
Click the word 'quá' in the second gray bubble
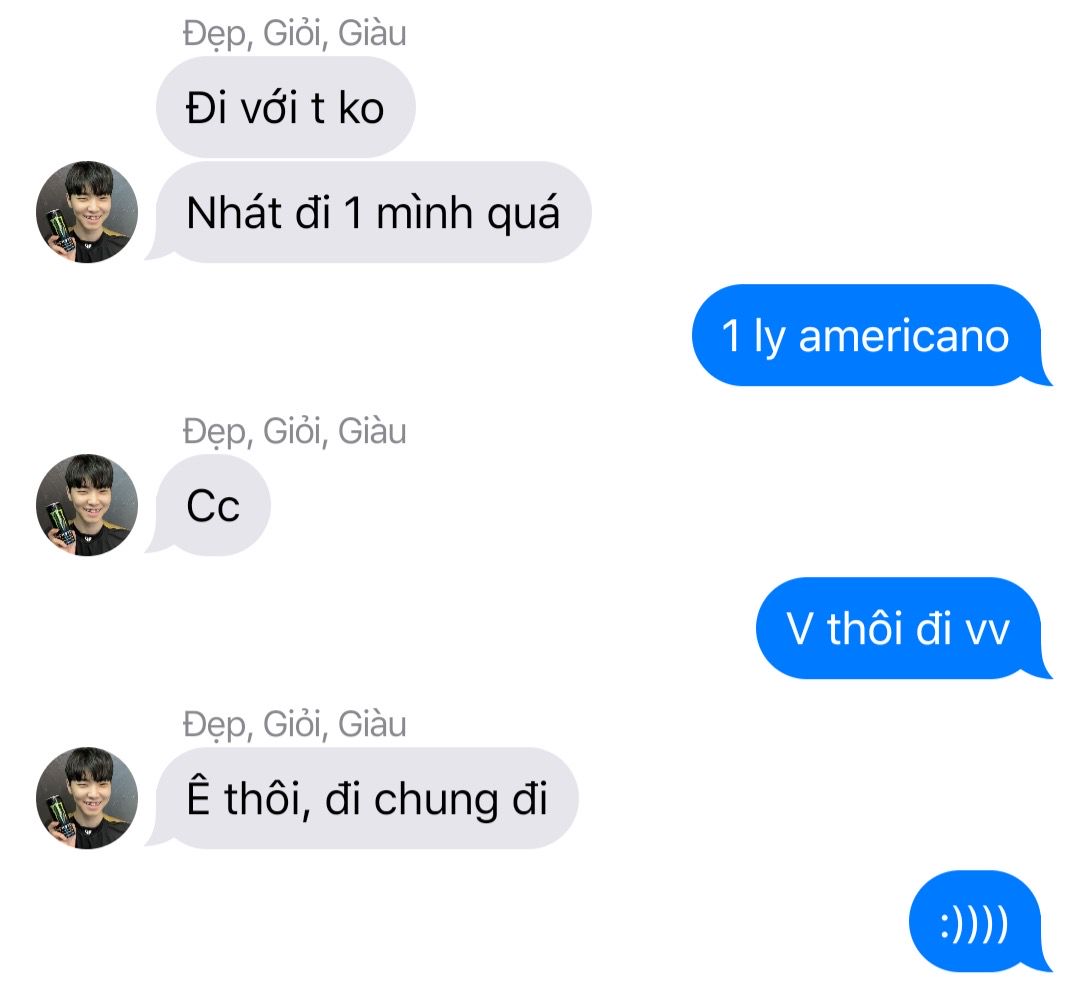pos(523,214)
